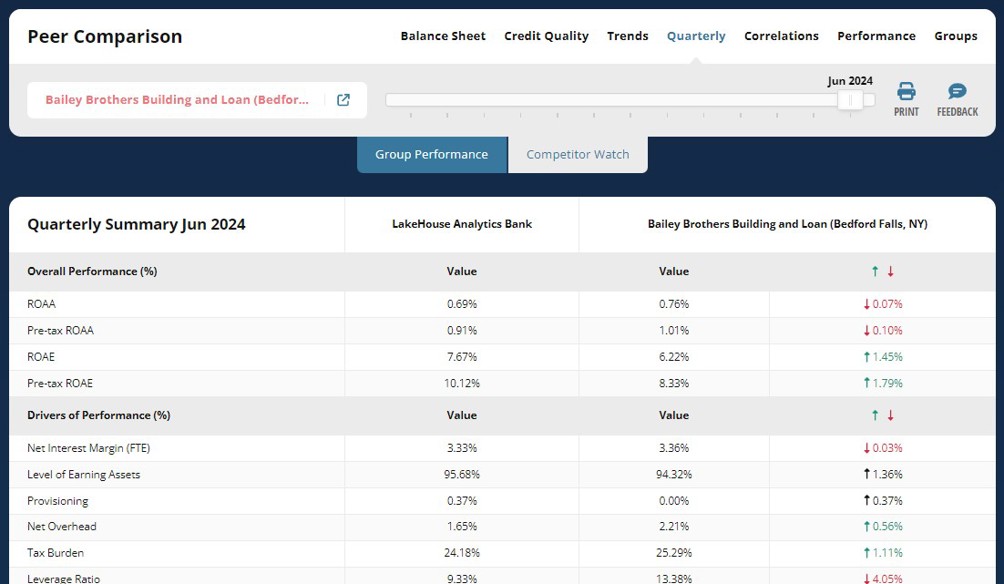Go to the Trends tab

click(x=628, y=36)
